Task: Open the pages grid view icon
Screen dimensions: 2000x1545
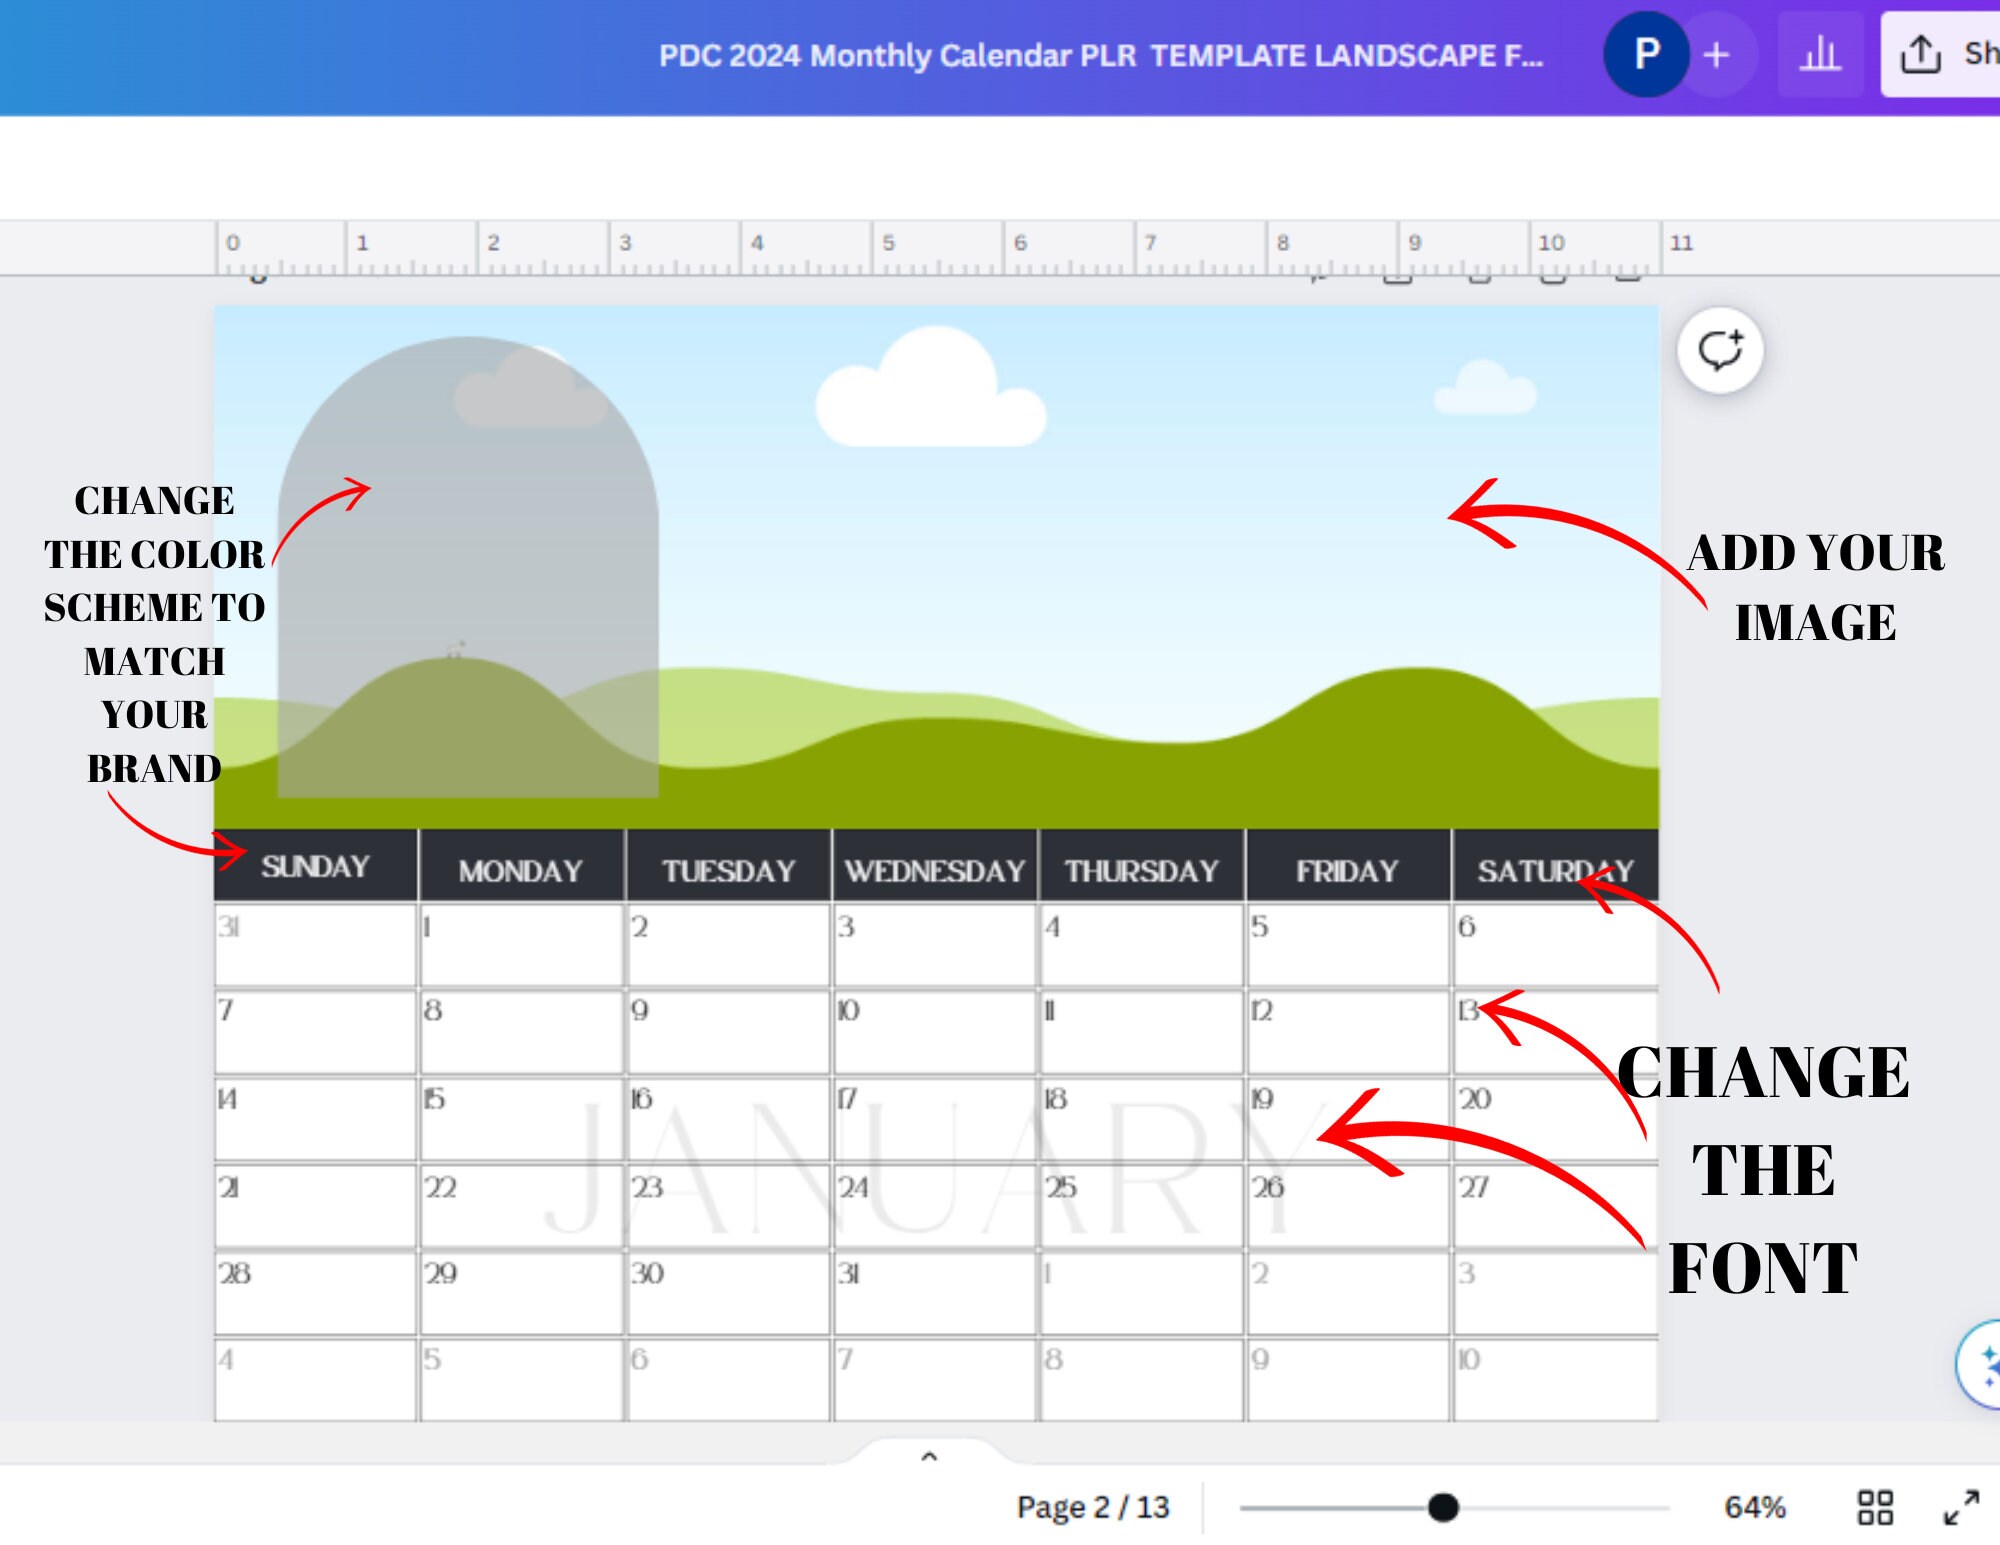Action: click(1878, 1506)
